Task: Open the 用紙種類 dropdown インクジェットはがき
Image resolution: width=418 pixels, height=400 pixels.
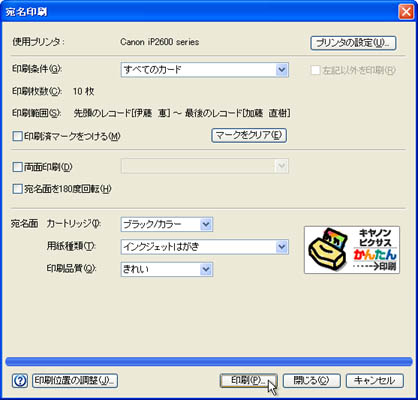Action: click(204, 247)
